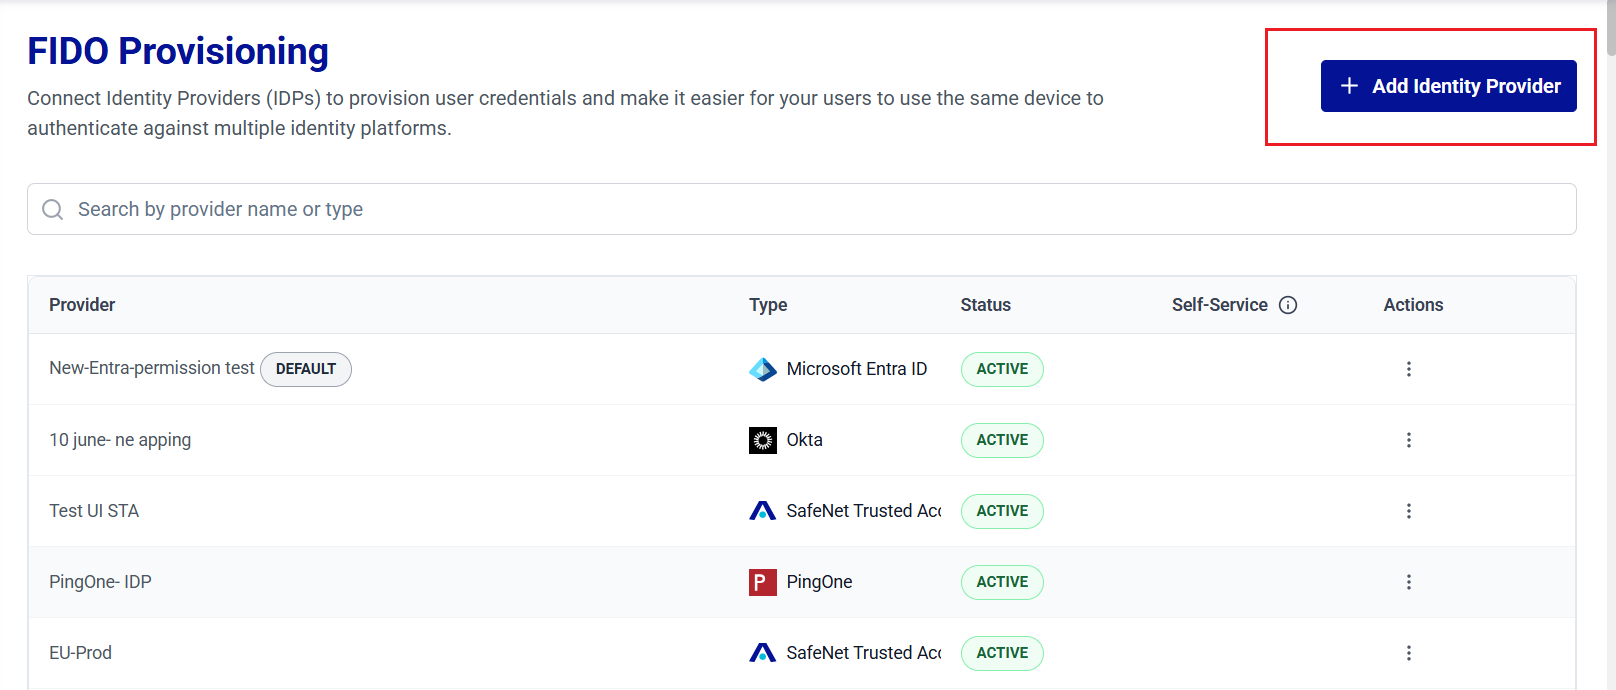This screenshot has width=1616, height=690.
Task: Click the Add Identity Provider button
Action: click(x=1448, y=86)
